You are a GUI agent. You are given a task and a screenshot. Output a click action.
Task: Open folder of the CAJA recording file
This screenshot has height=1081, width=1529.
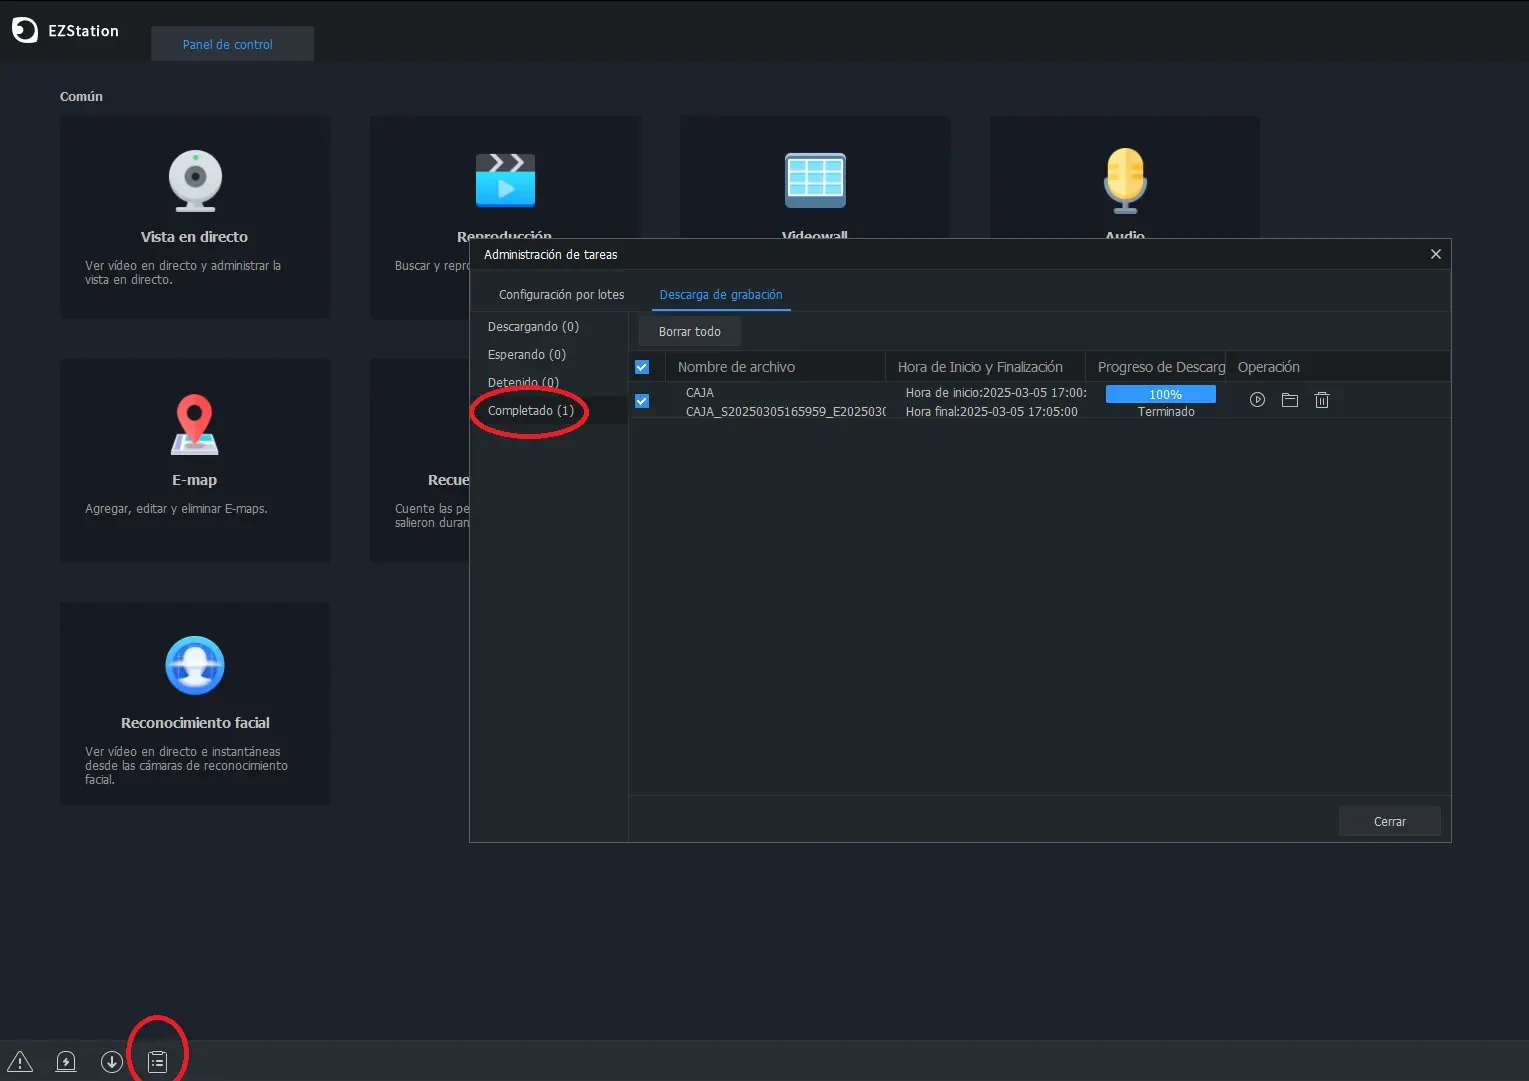[x=1290, y=400]
